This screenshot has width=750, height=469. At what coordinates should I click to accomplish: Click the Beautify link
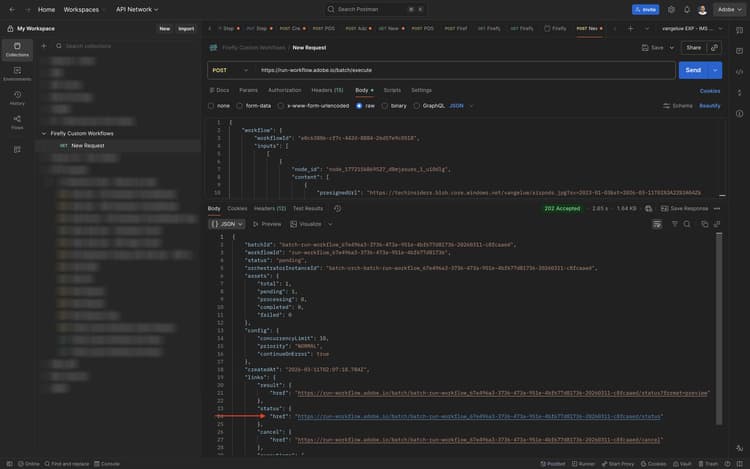coord(709,106)
